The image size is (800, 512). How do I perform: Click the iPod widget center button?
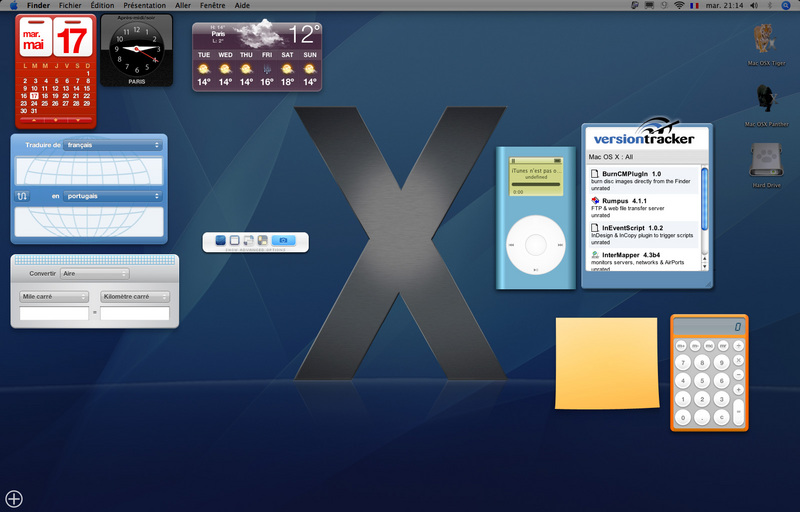tap(536, 245)
